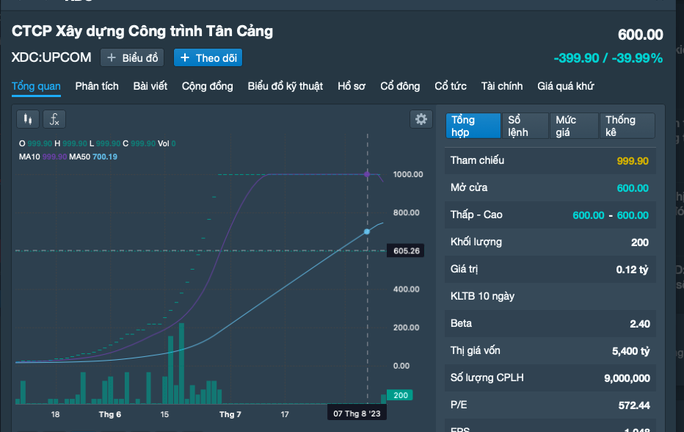Viewport: 684px width, 432px height.
Task: Click the change -399.90 / -39.99% text
Action: (x=608, y=58)
